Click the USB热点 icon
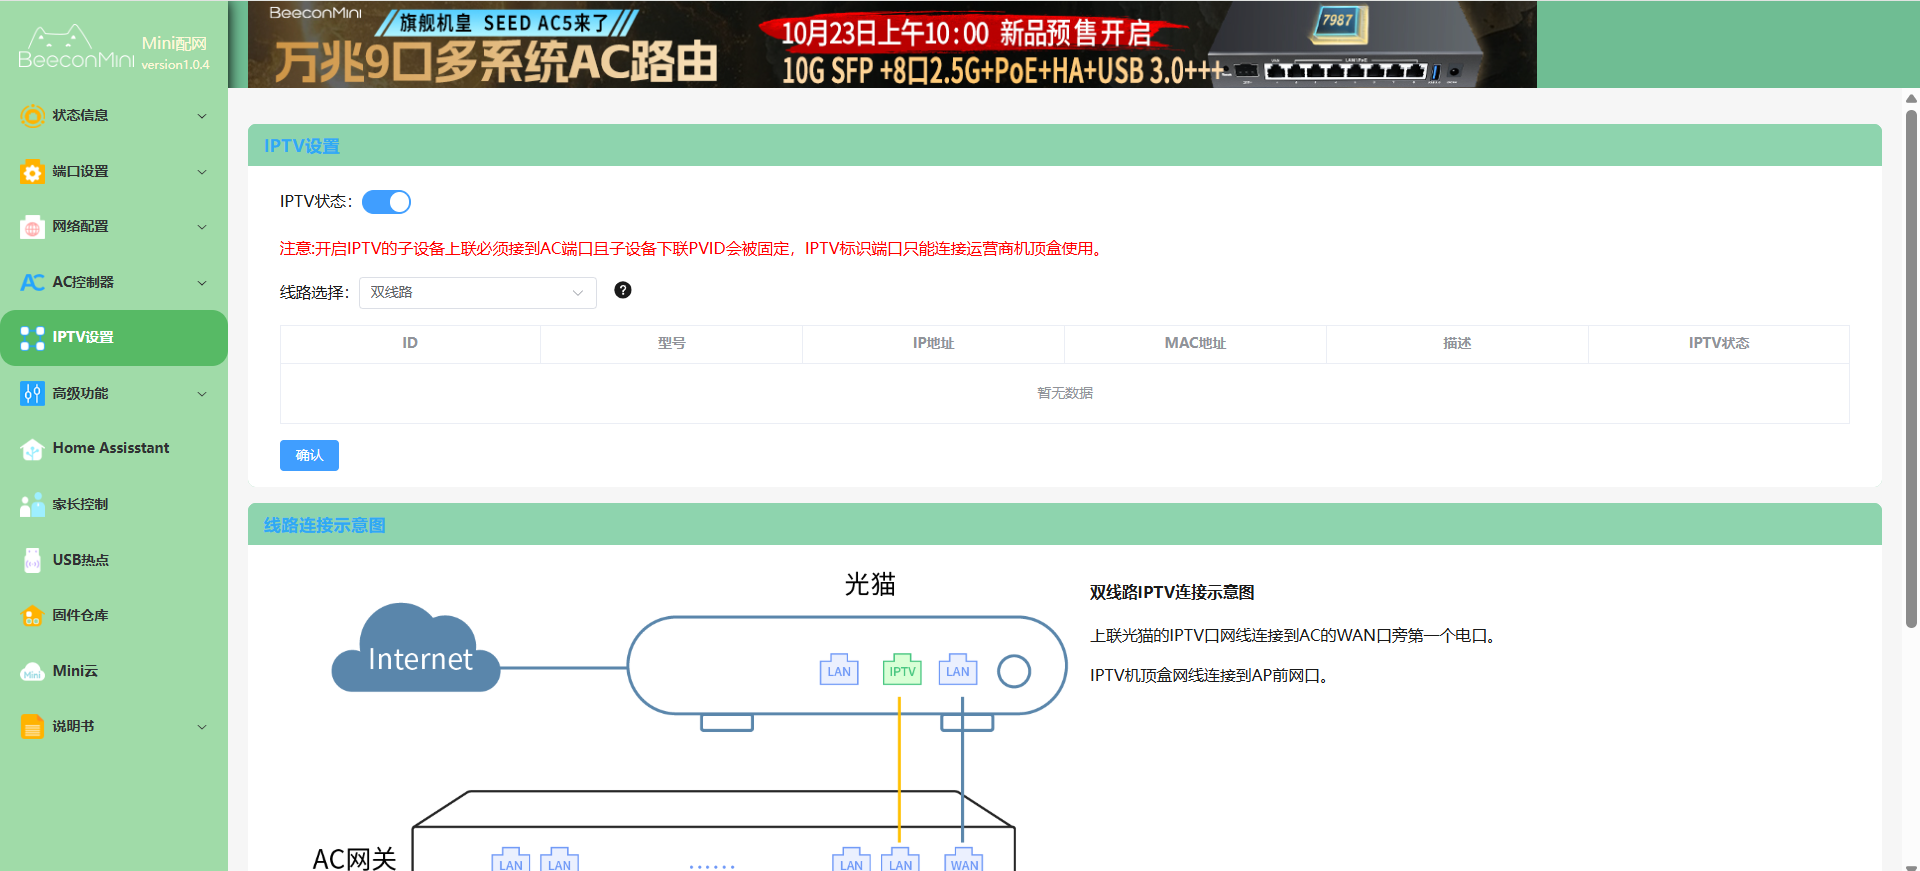 tap(32, 561)
